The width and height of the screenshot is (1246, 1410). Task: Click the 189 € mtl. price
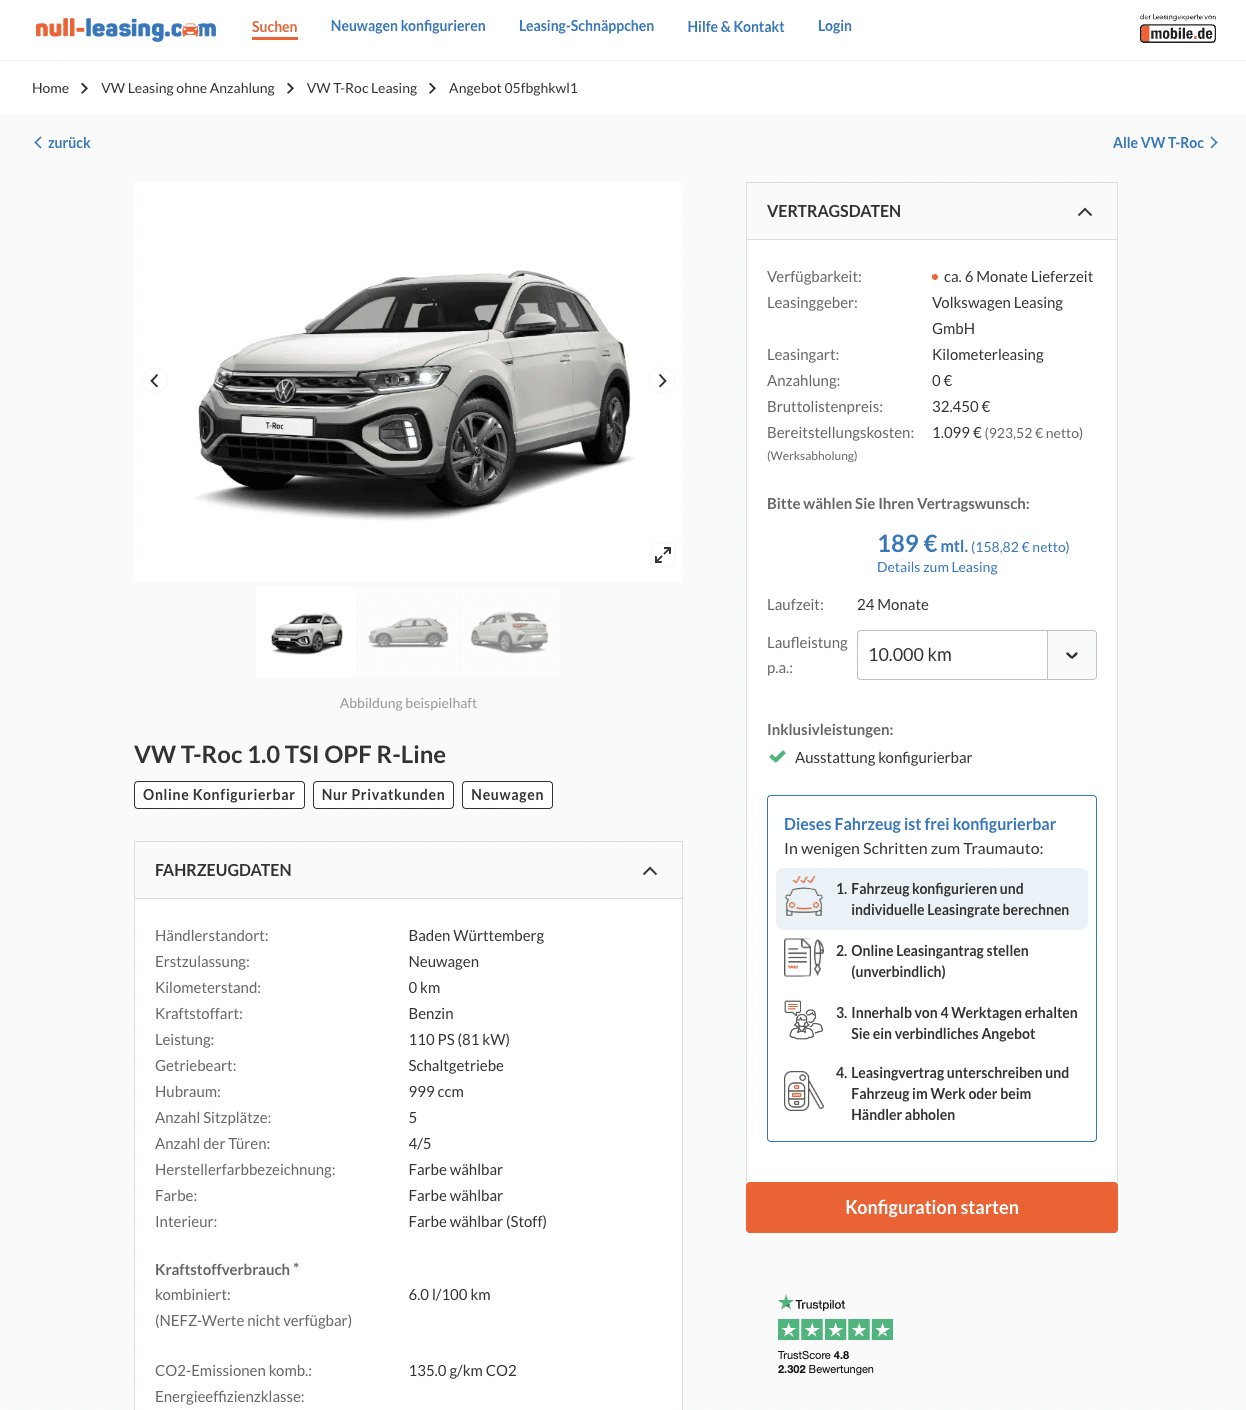pyautogui.click(x=922, y=544)
